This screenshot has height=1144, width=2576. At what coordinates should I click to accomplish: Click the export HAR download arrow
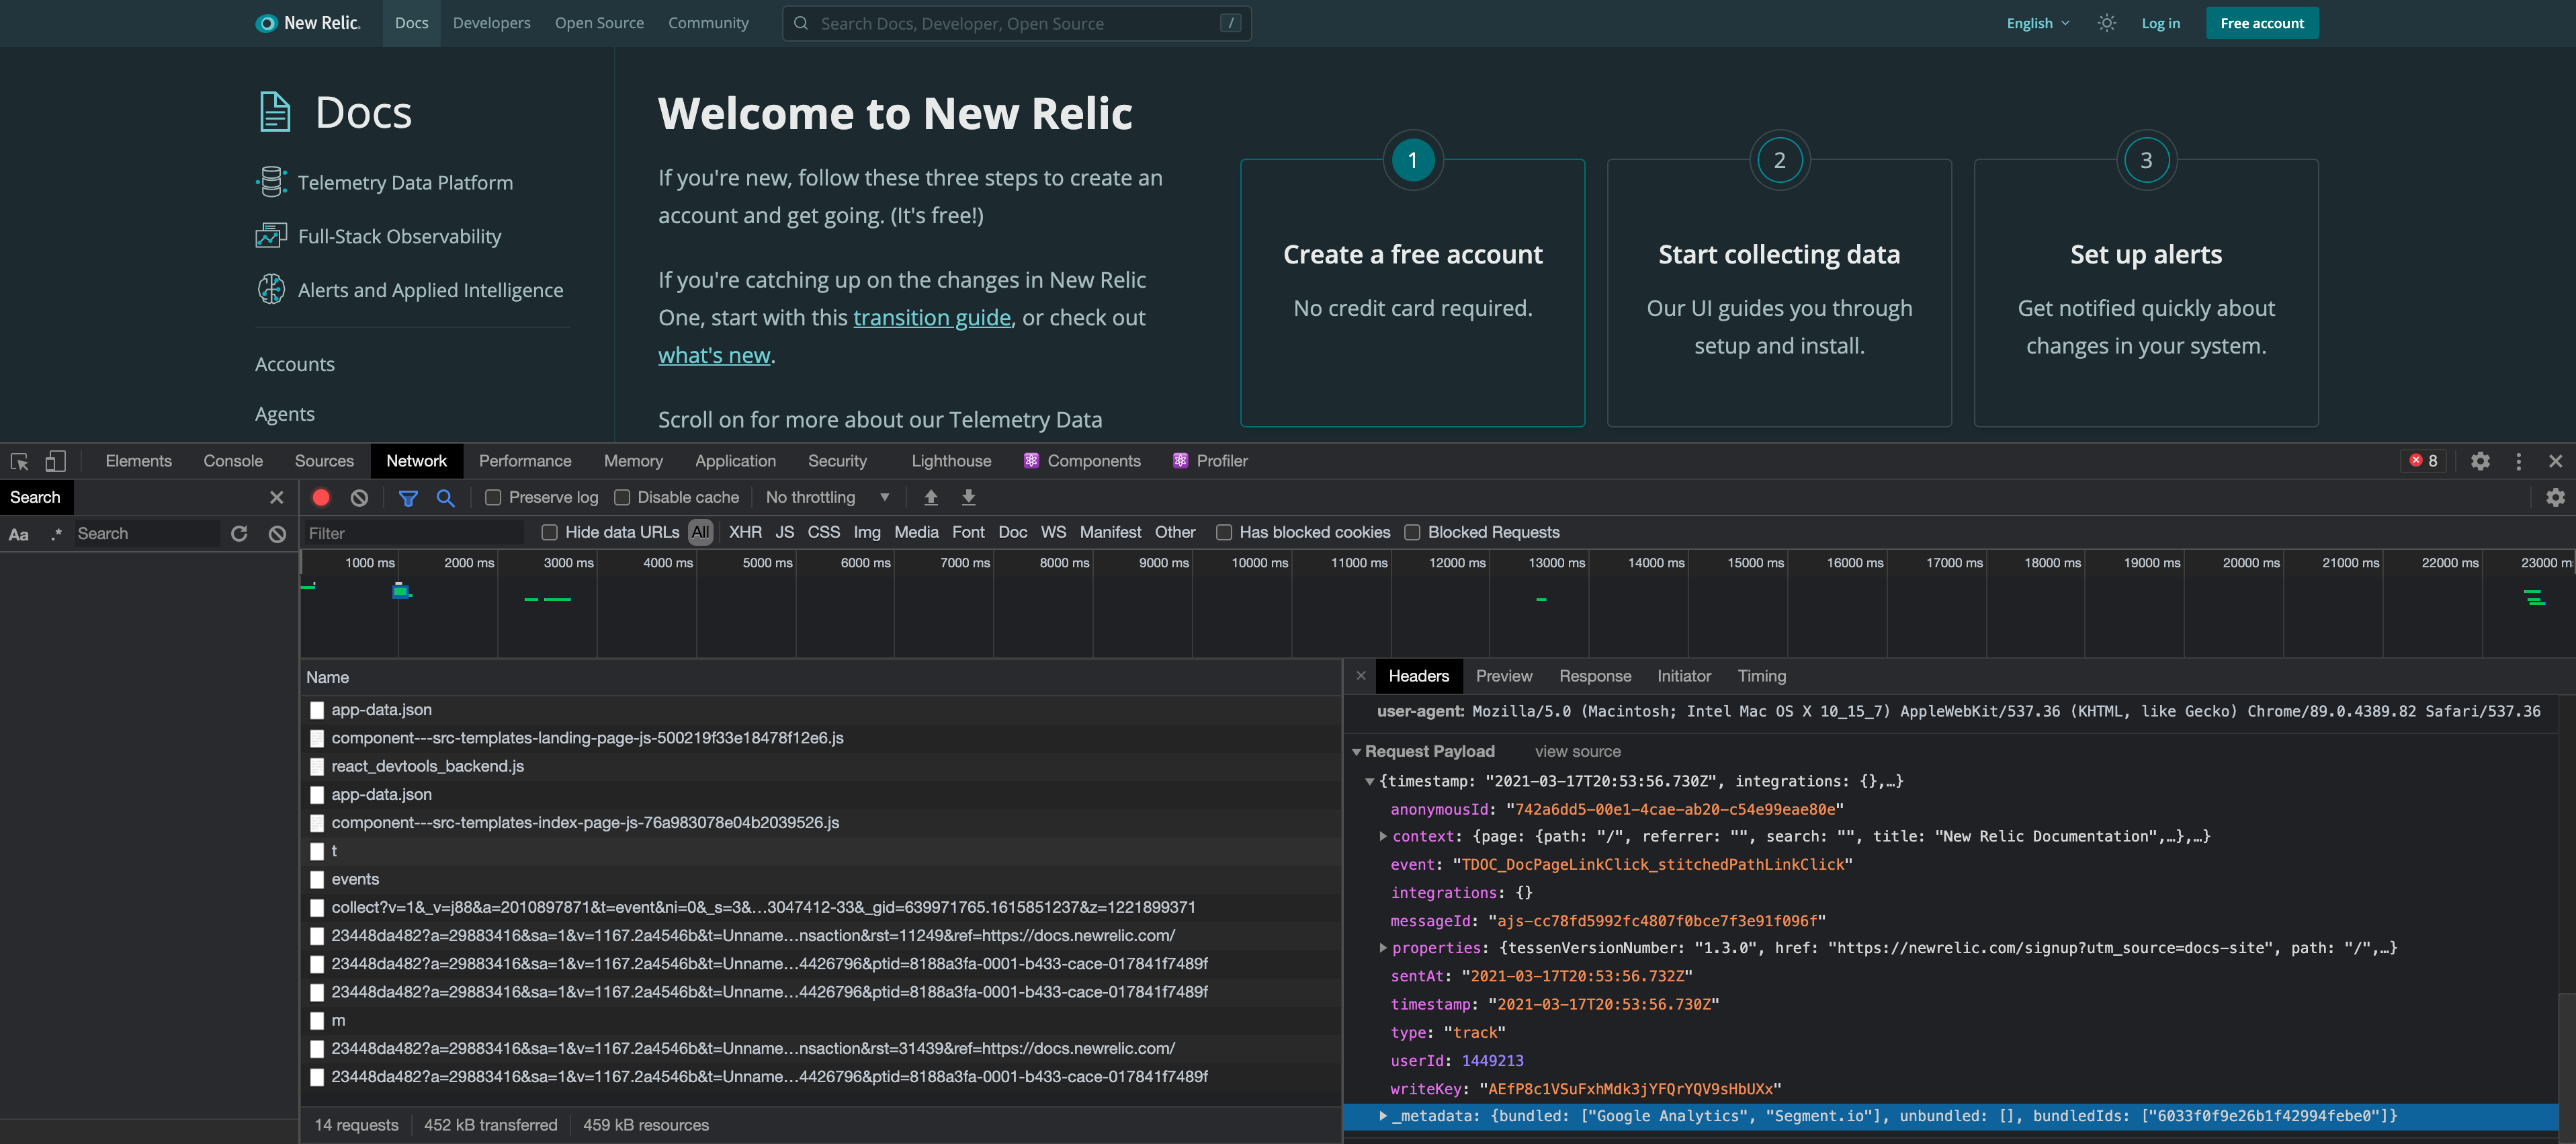tap(968, 497)
